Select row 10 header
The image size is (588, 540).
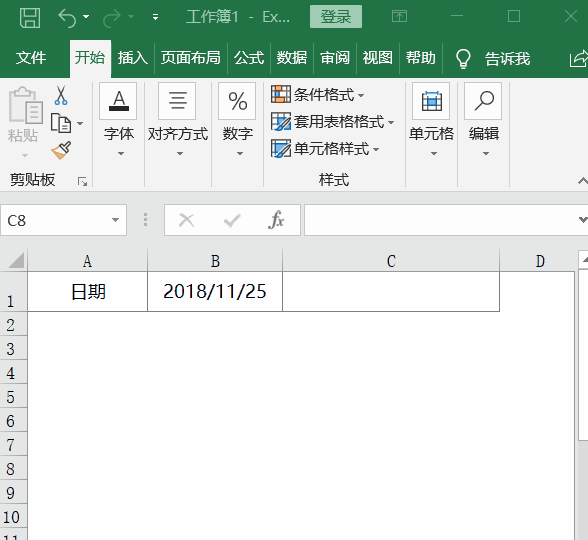point(14,516)
